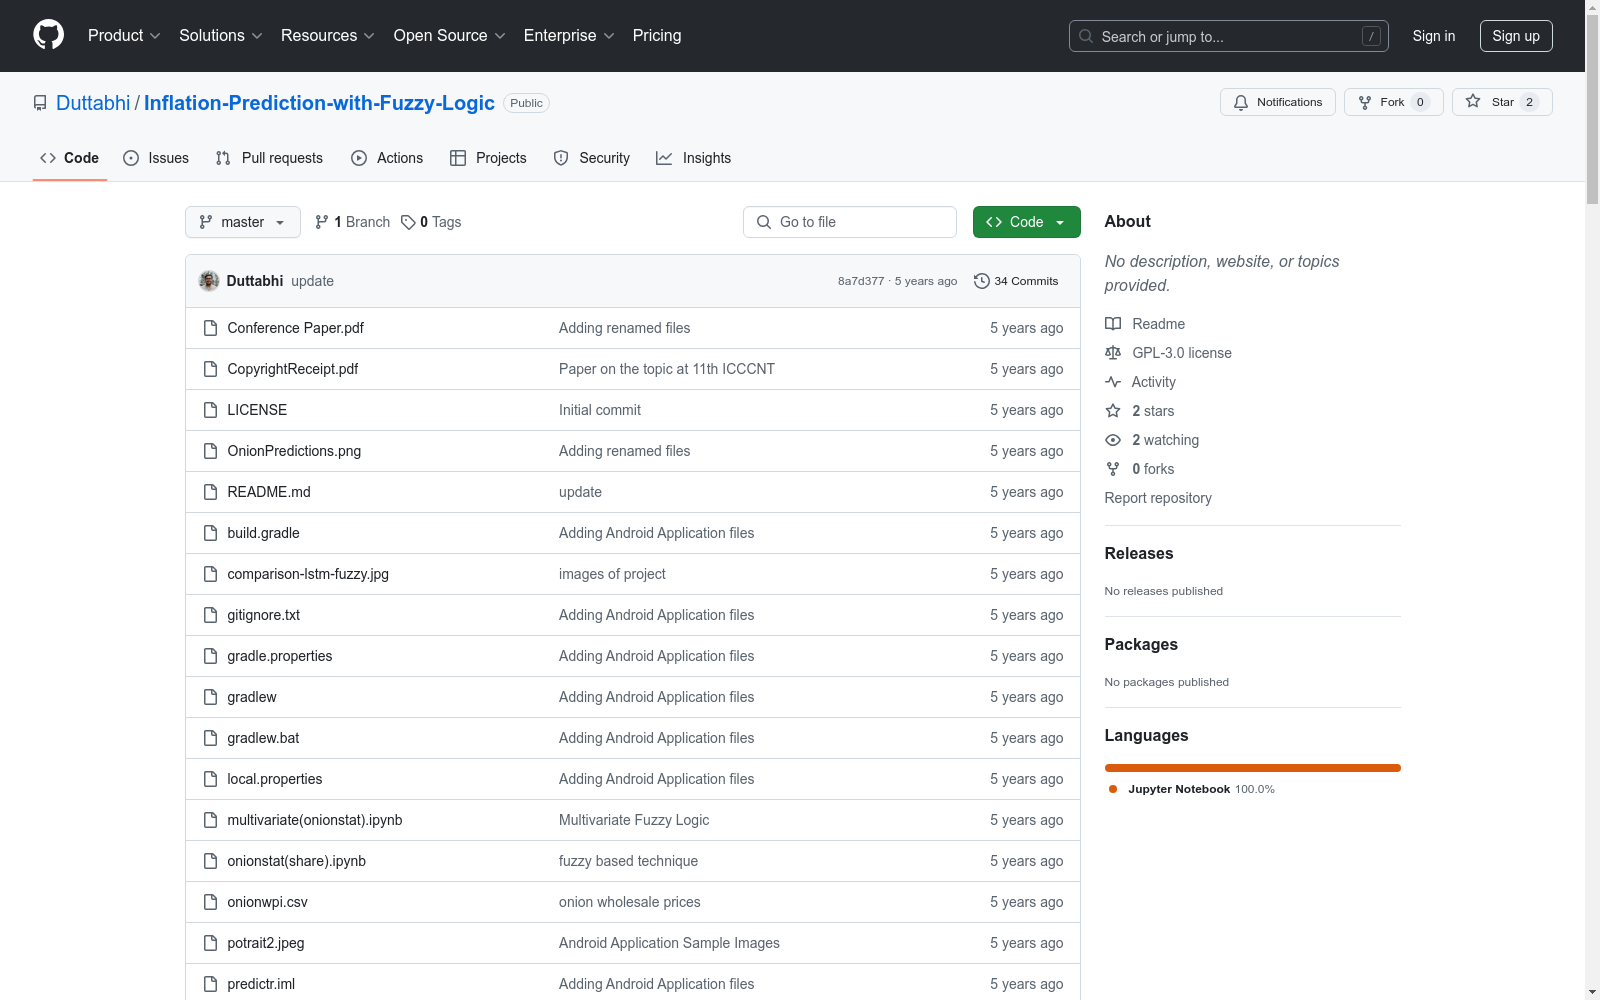
Task: Switch to the Projects tab
Action: pos(488,158)
